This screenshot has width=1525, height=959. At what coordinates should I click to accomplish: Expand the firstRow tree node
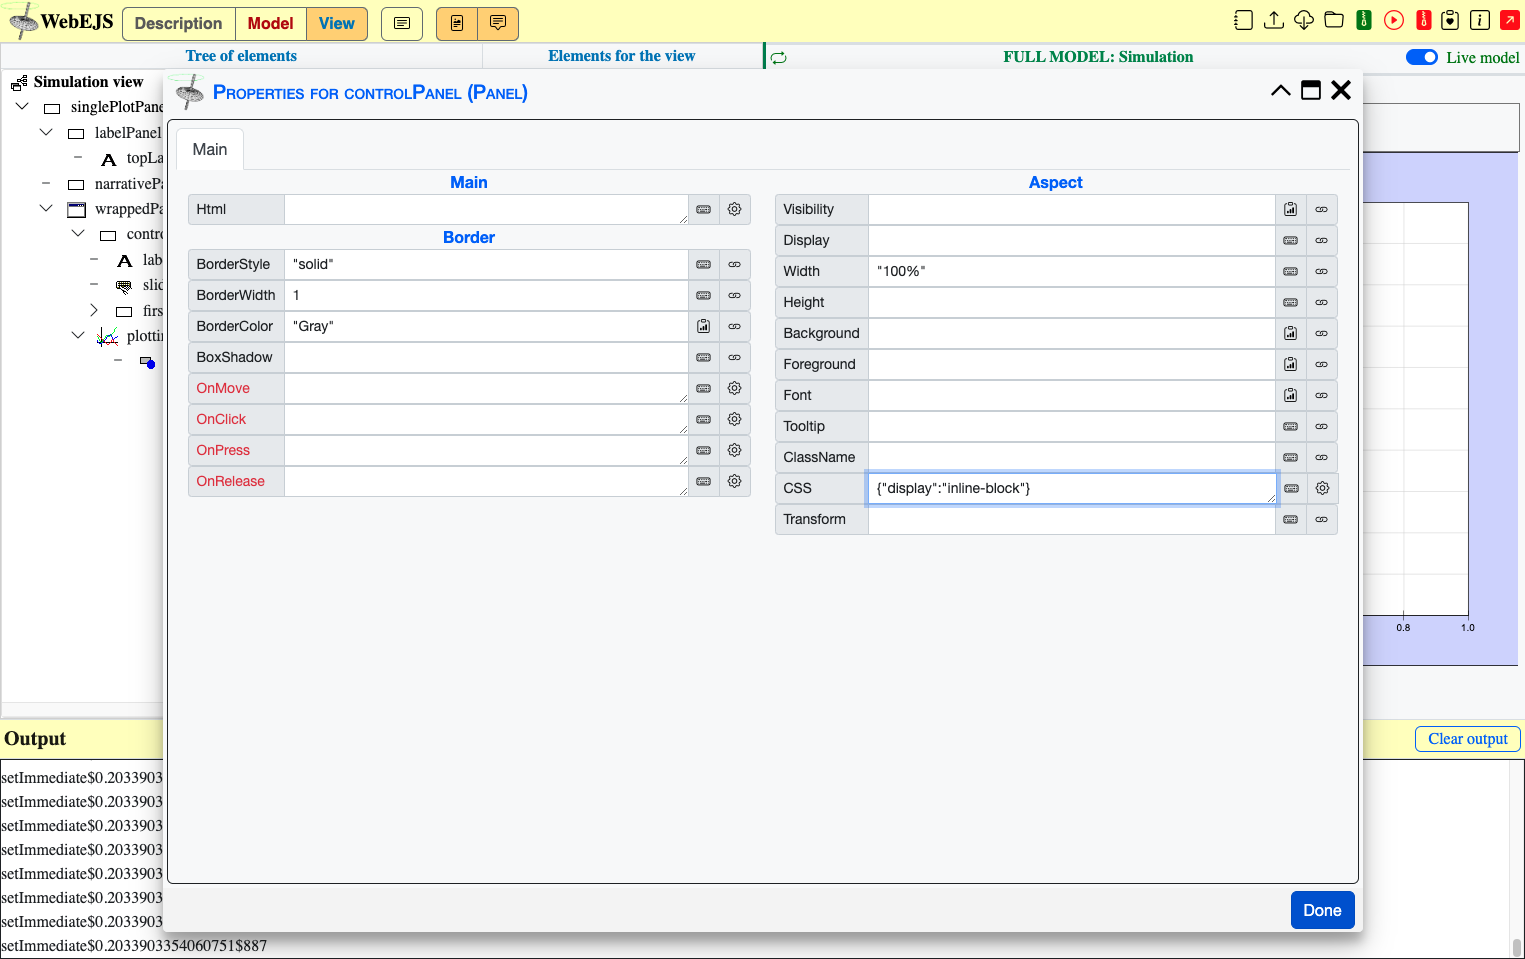(94, 310)
